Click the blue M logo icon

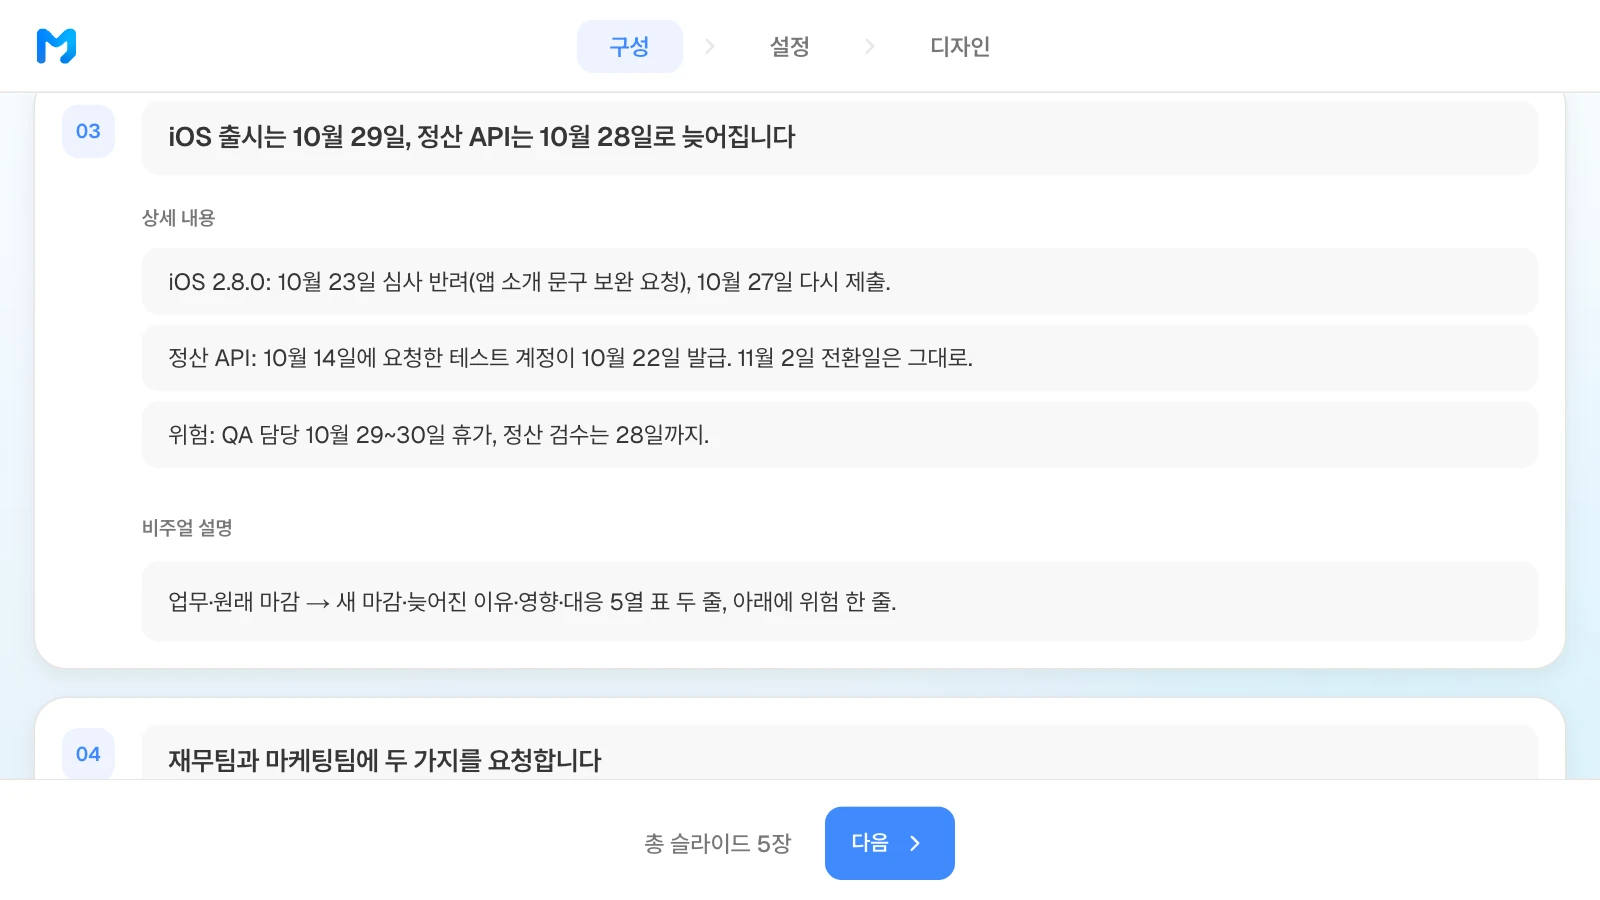56,46
